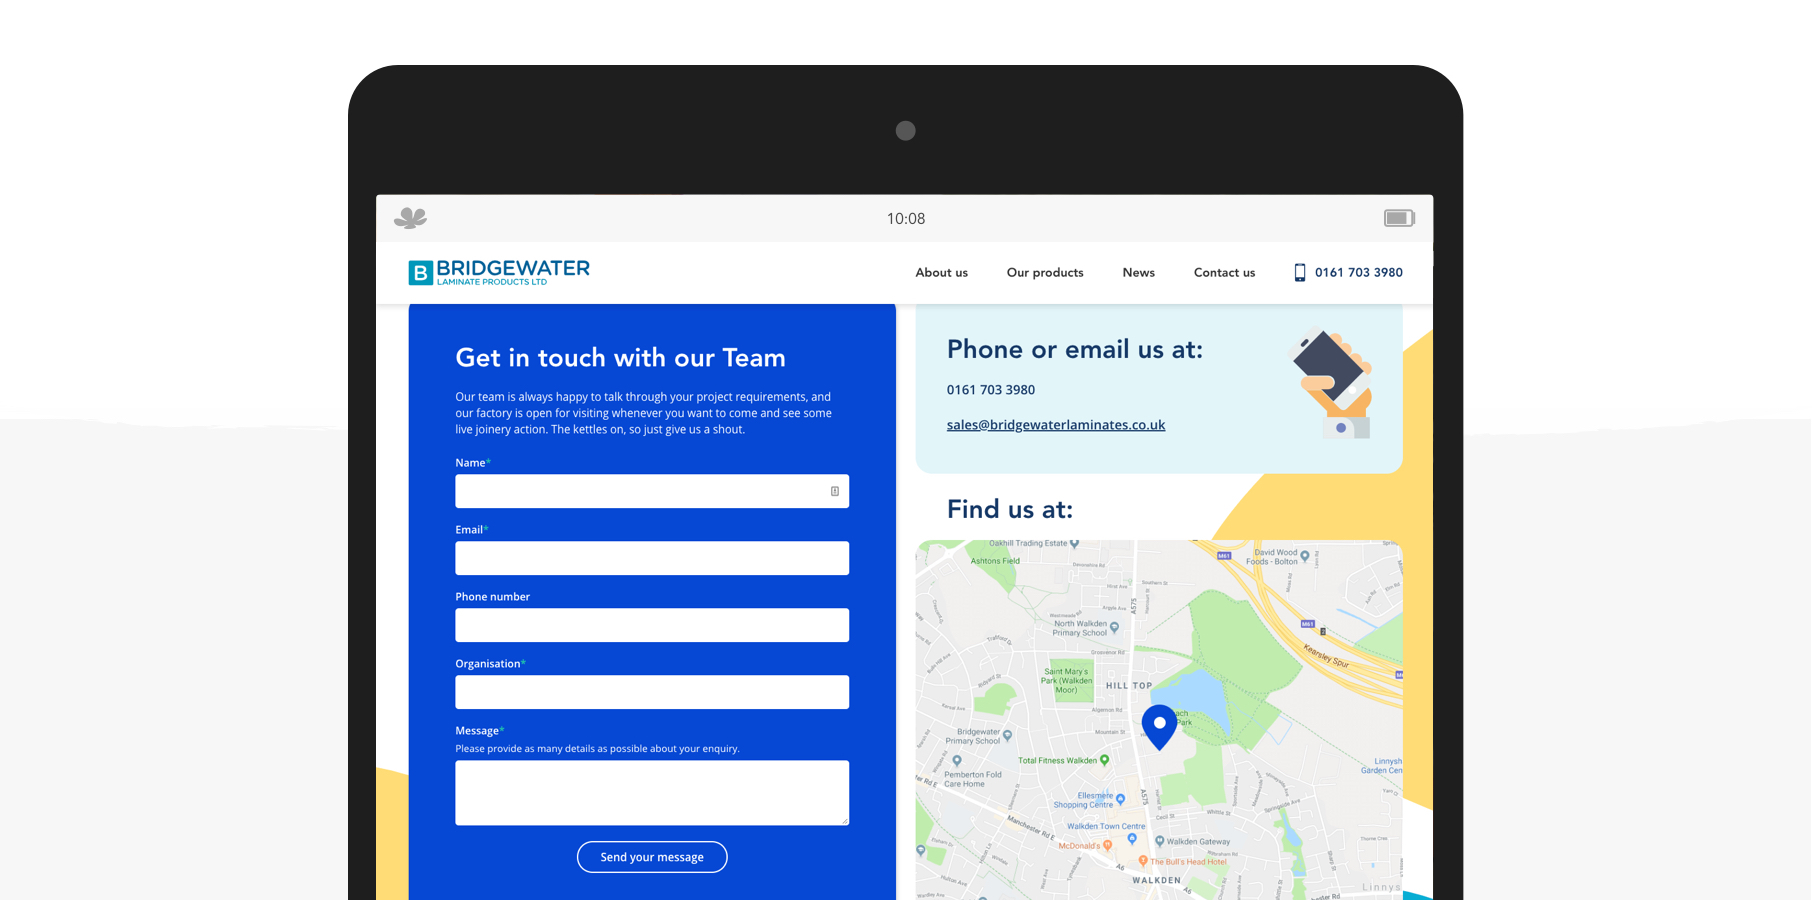This screenshot has height=900, width=1812.
Task: Click the autofill icon in Name field
Action: (x=835, y=491)
